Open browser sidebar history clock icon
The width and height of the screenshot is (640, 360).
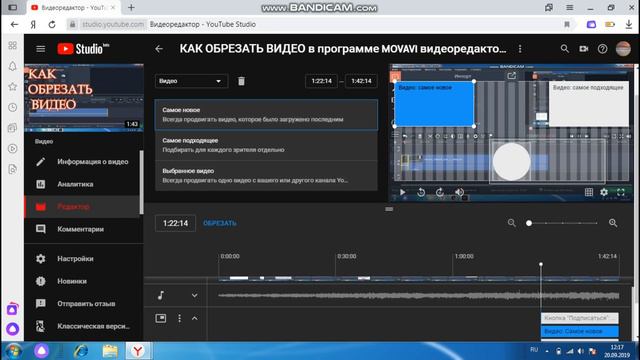pos(13,107)
